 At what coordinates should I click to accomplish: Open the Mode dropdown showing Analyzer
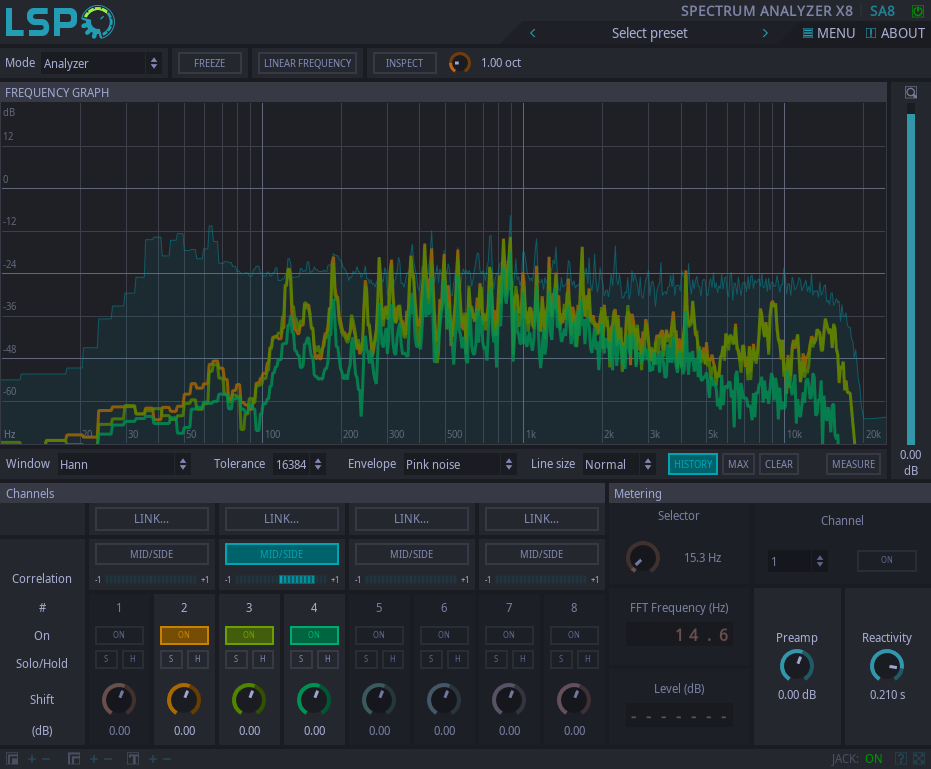(100, 63)
